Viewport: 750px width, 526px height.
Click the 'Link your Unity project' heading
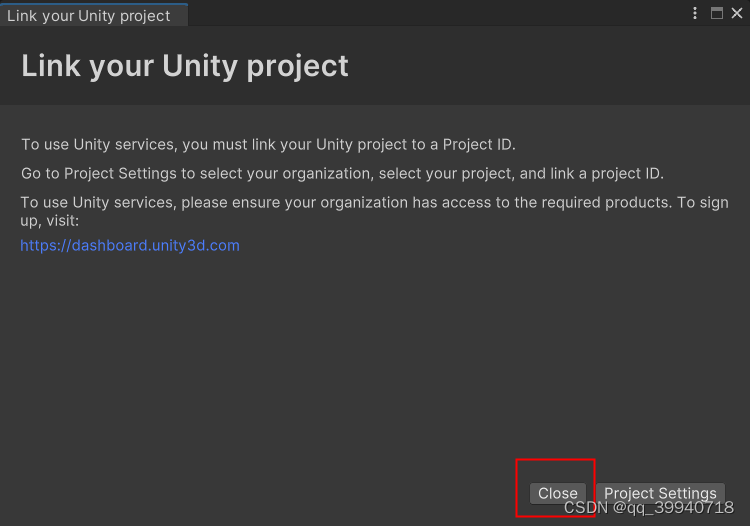point(185,66)
